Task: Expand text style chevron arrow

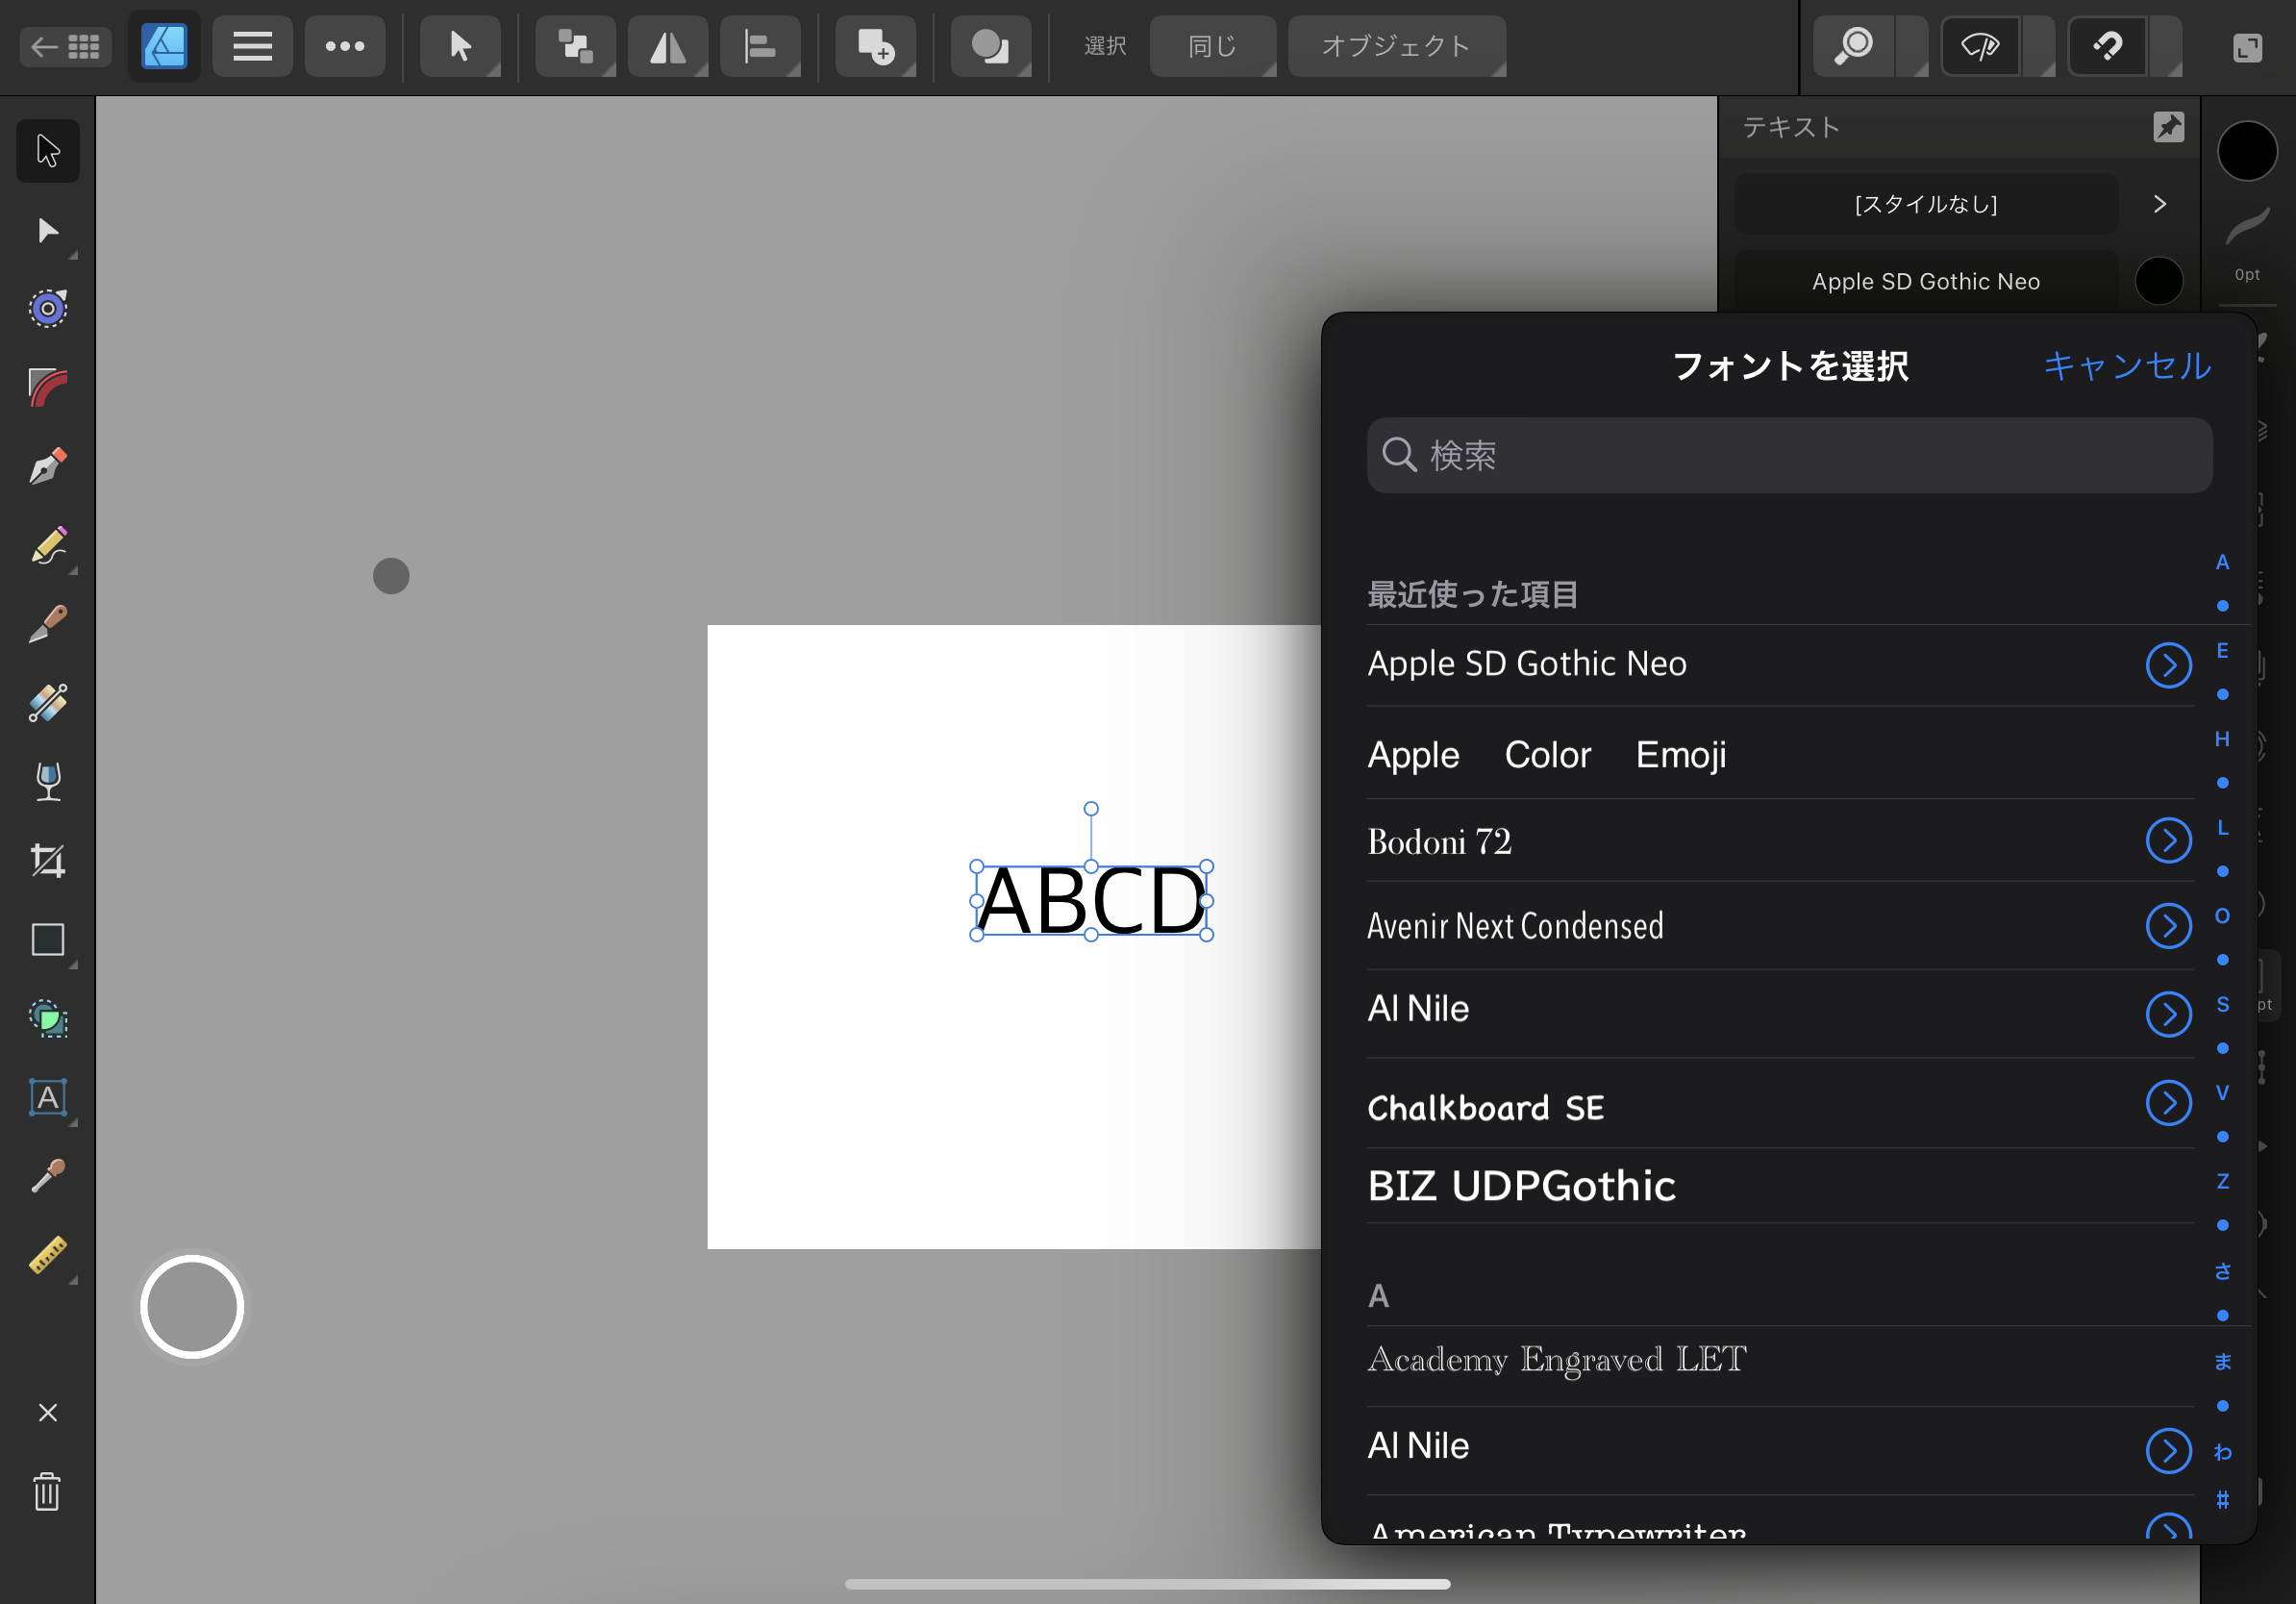Action: point(2160,204)
